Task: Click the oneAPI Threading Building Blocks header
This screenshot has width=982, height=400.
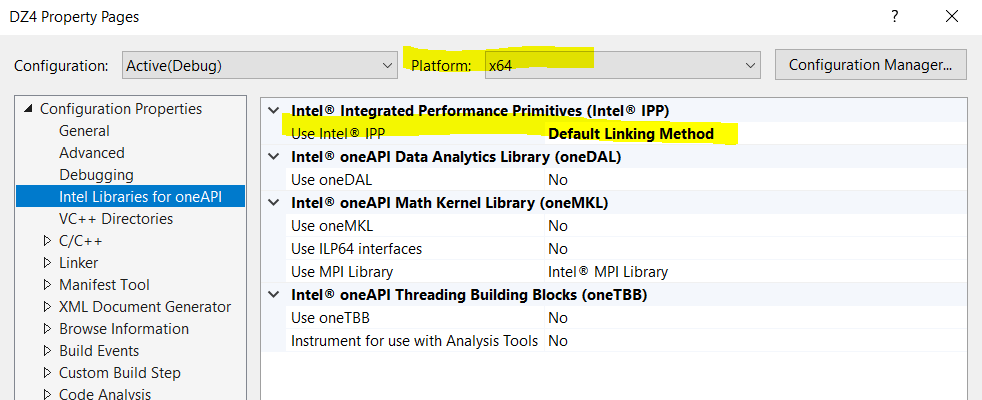Action: coord(469,295)
